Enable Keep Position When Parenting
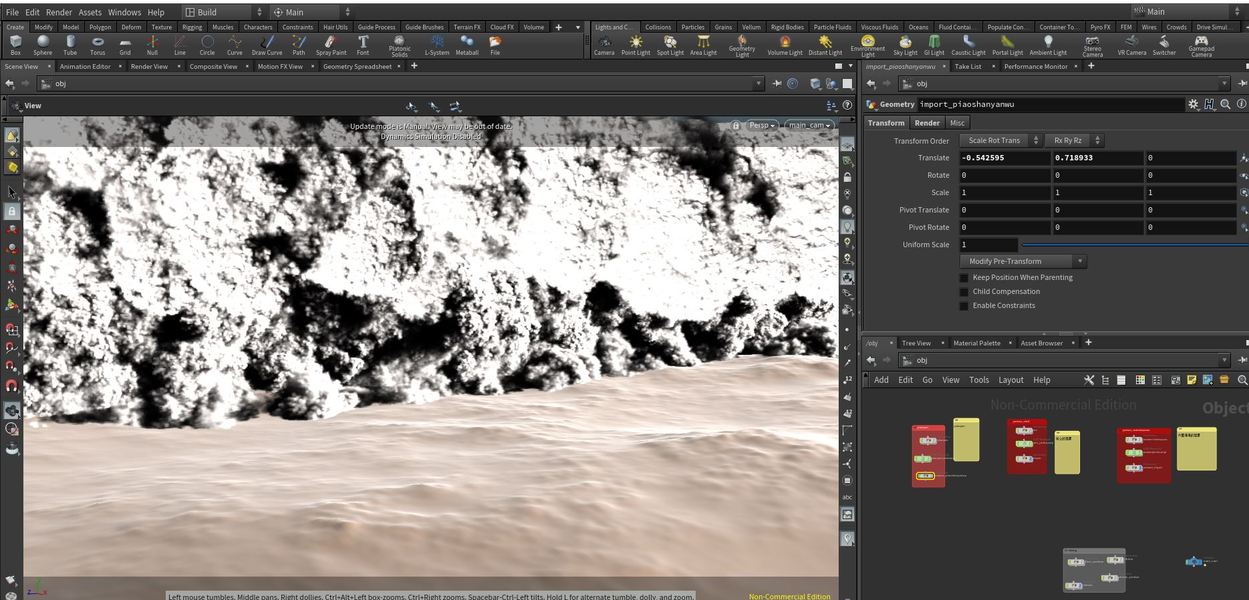Image resolution: width=1249 pixels, height=600 pixels. pos(964,278)
